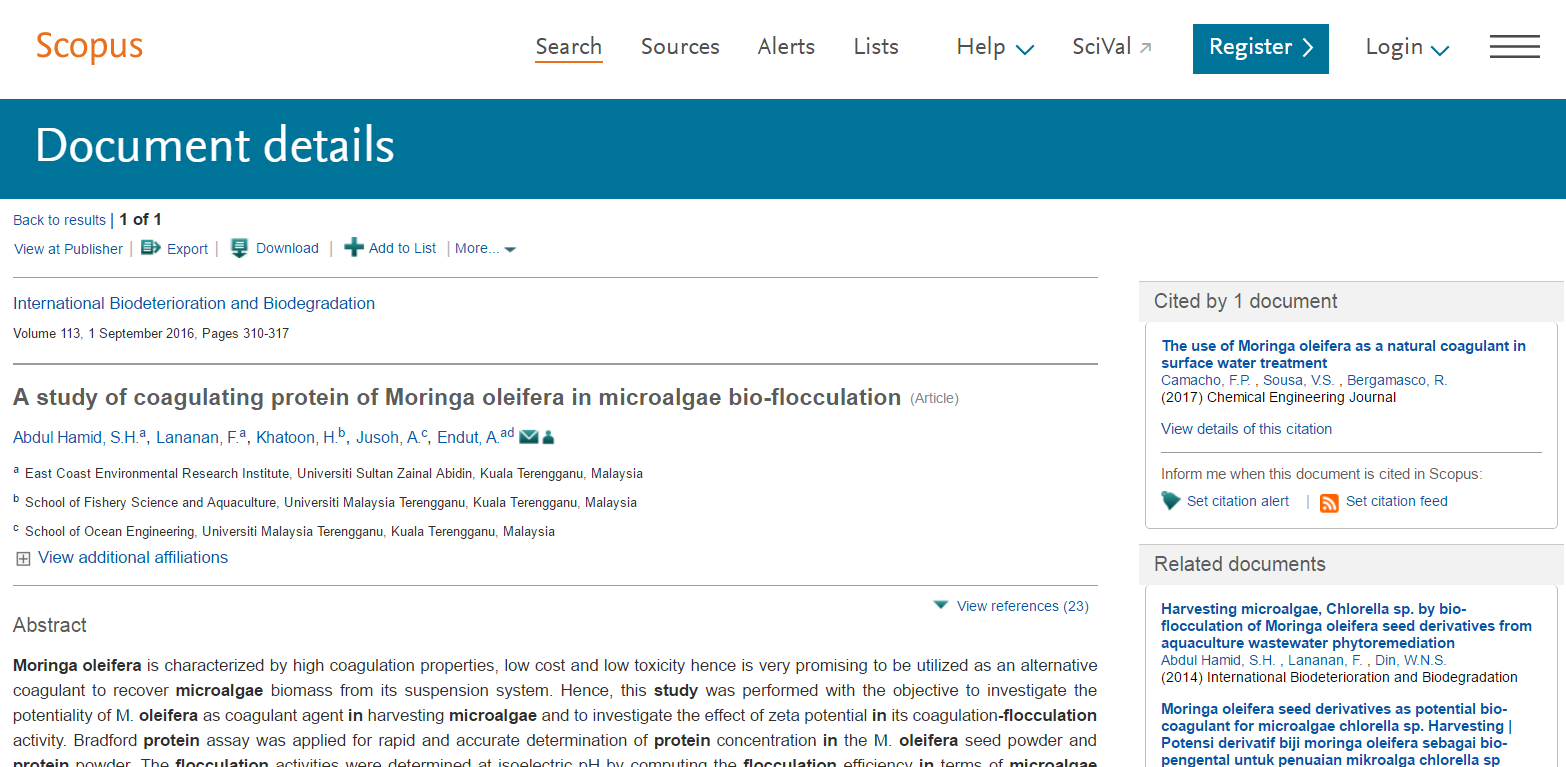Open citing author Sousa, V.S.
The width and height of the screenshot is (1566, 767).
1298,380
